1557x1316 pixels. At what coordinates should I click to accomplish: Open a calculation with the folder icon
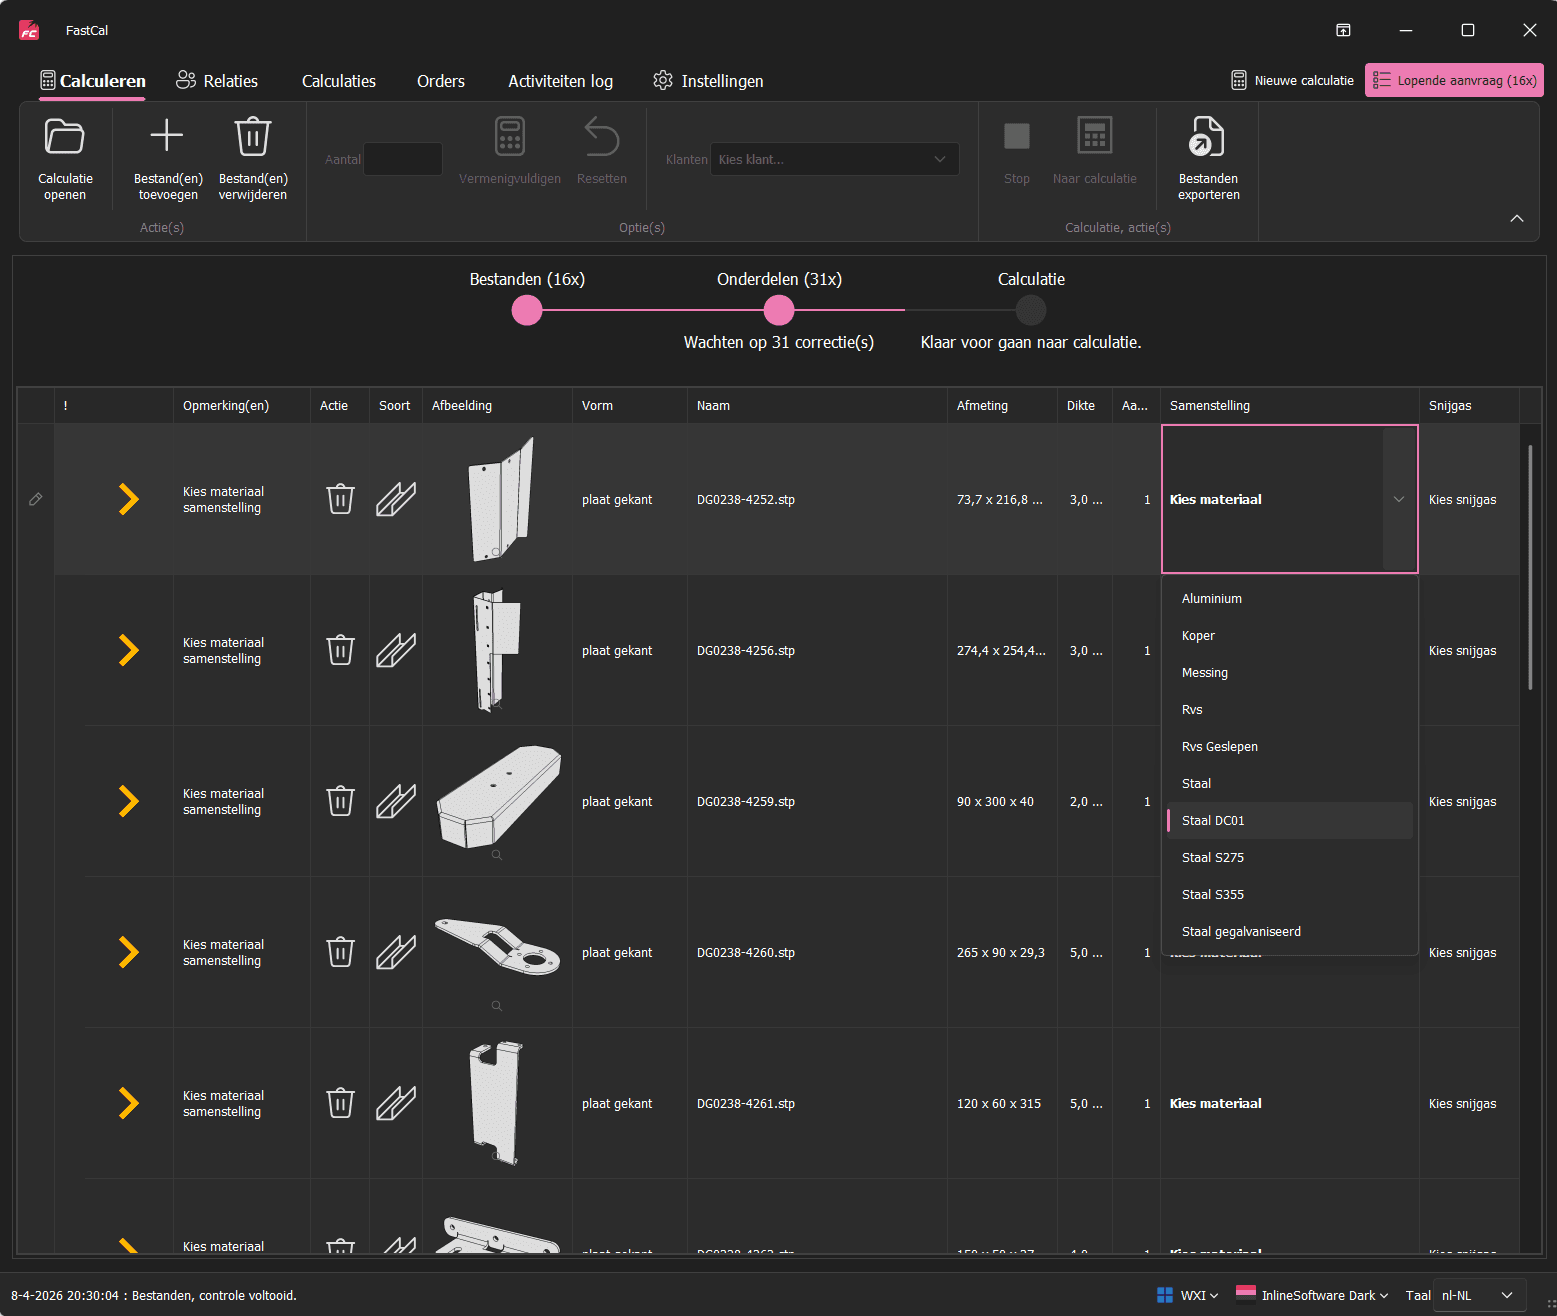(x=65, y=138)
